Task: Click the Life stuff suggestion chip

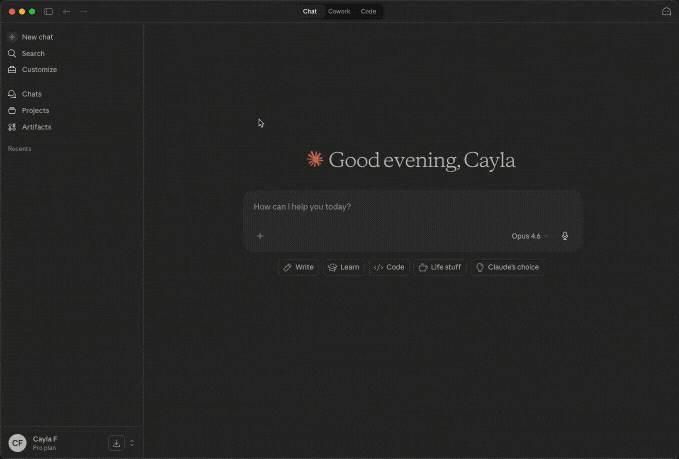Action: point(439,267)
